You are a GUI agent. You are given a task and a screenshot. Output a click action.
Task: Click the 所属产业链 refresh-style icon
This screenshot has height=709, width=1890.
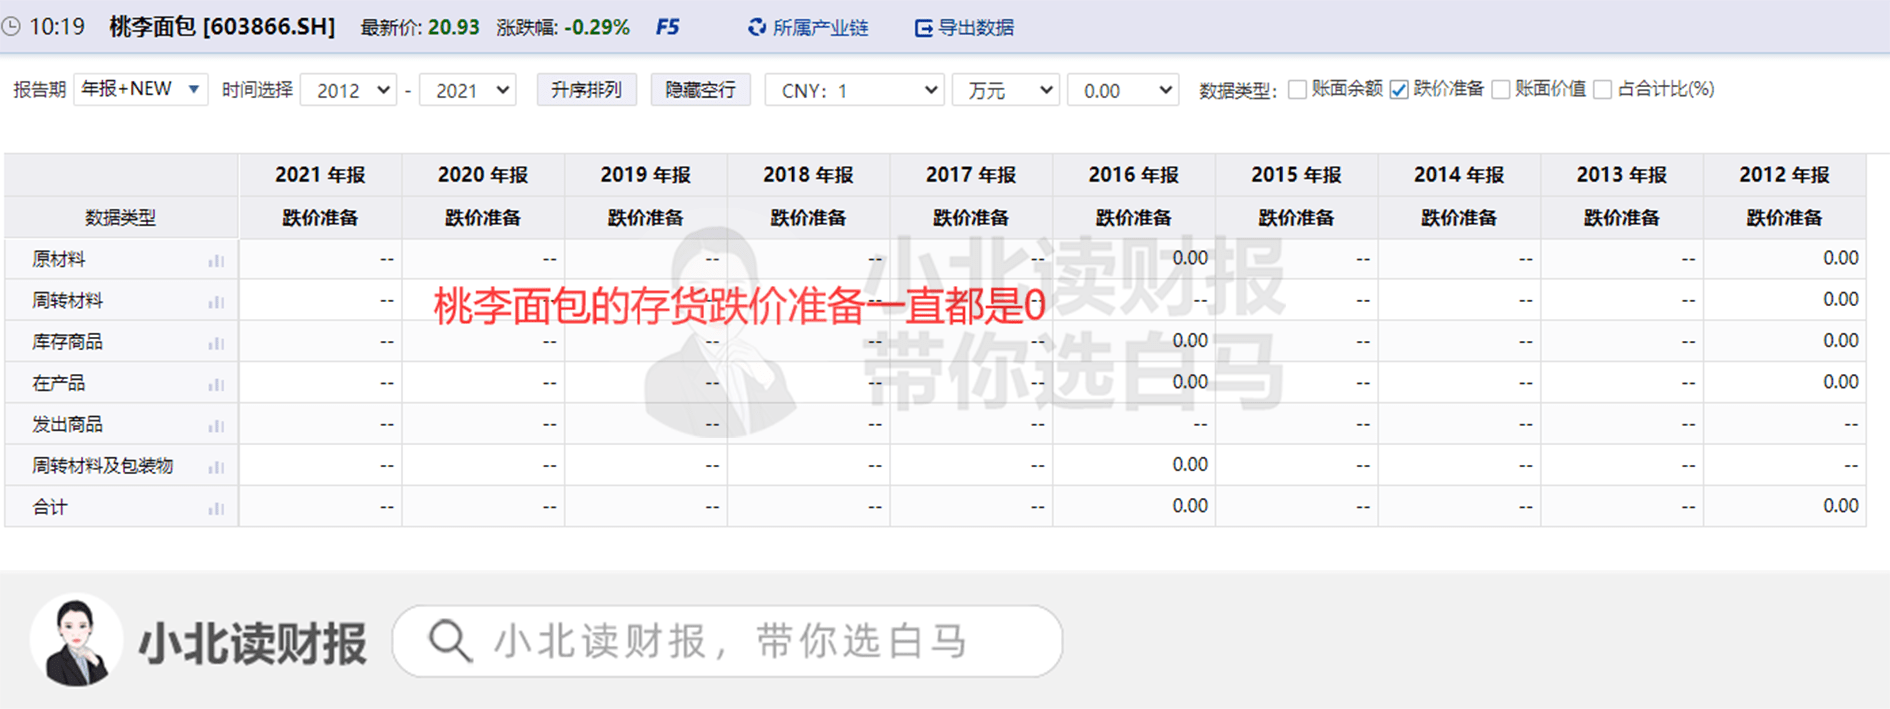tap(757, 28)
